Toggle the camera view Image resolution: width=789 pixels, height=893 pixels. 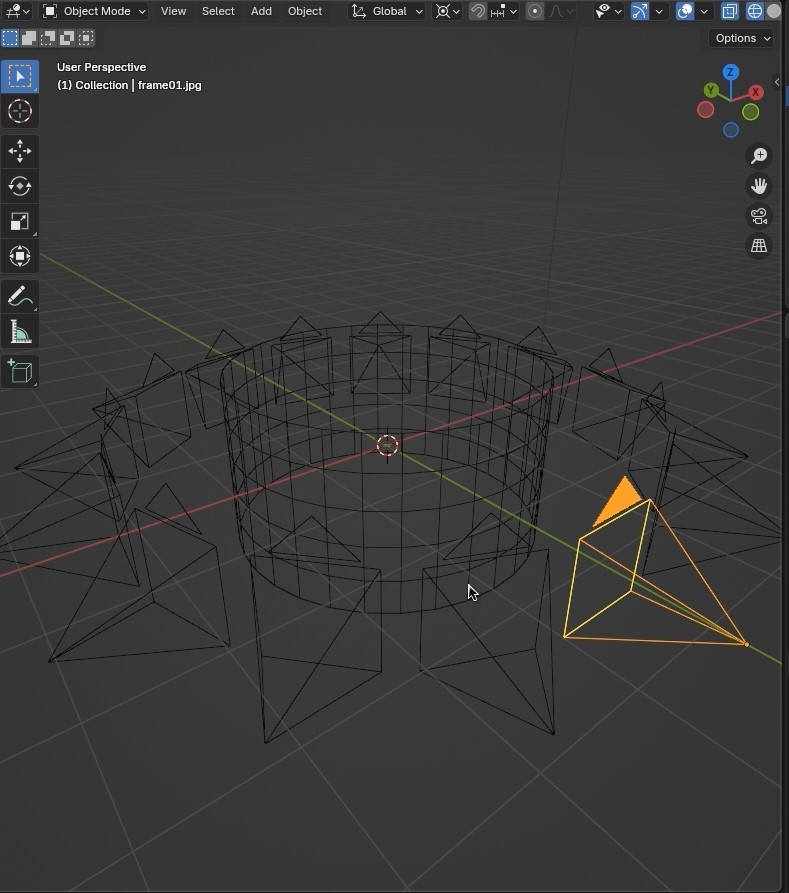tap(759, 216)
